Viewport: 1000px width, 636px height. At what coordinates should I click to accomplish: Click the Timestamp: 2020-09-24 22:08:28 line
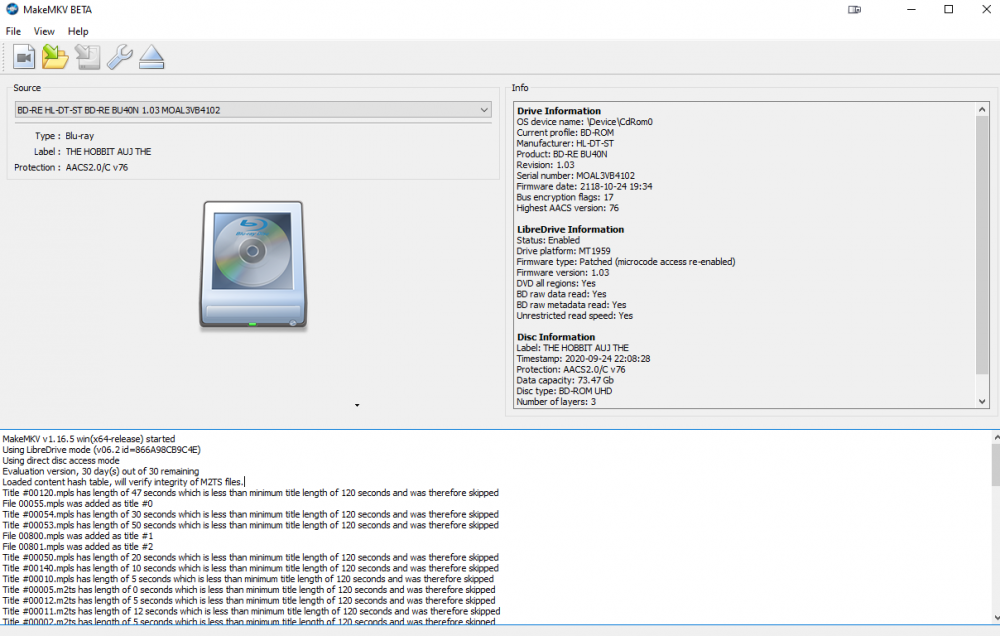tap(583, 359)
